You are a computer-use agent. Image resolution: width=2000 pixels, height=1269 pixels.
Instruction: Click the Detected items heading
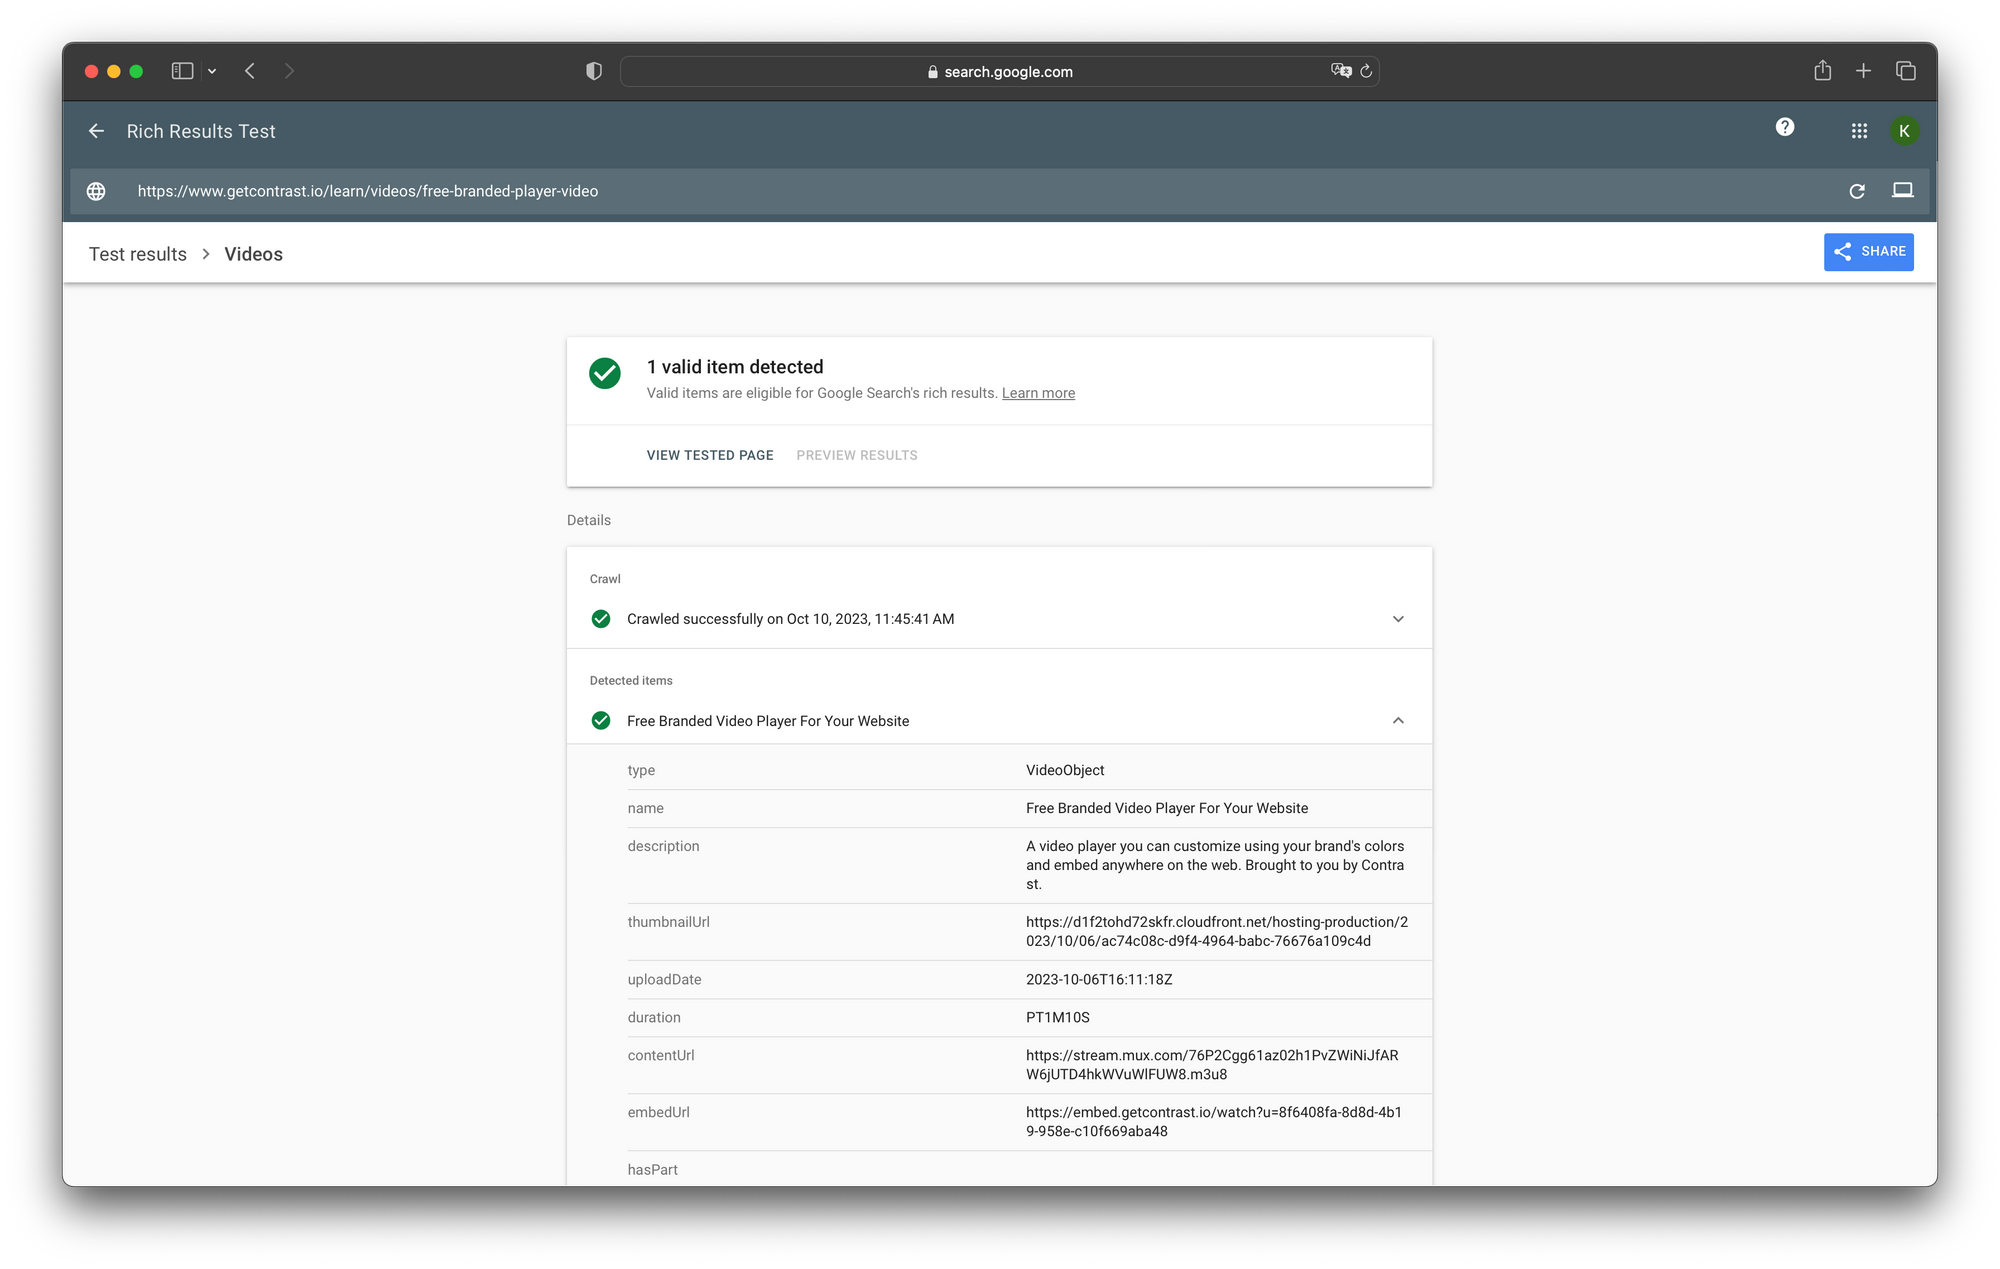tap(631, 680)
